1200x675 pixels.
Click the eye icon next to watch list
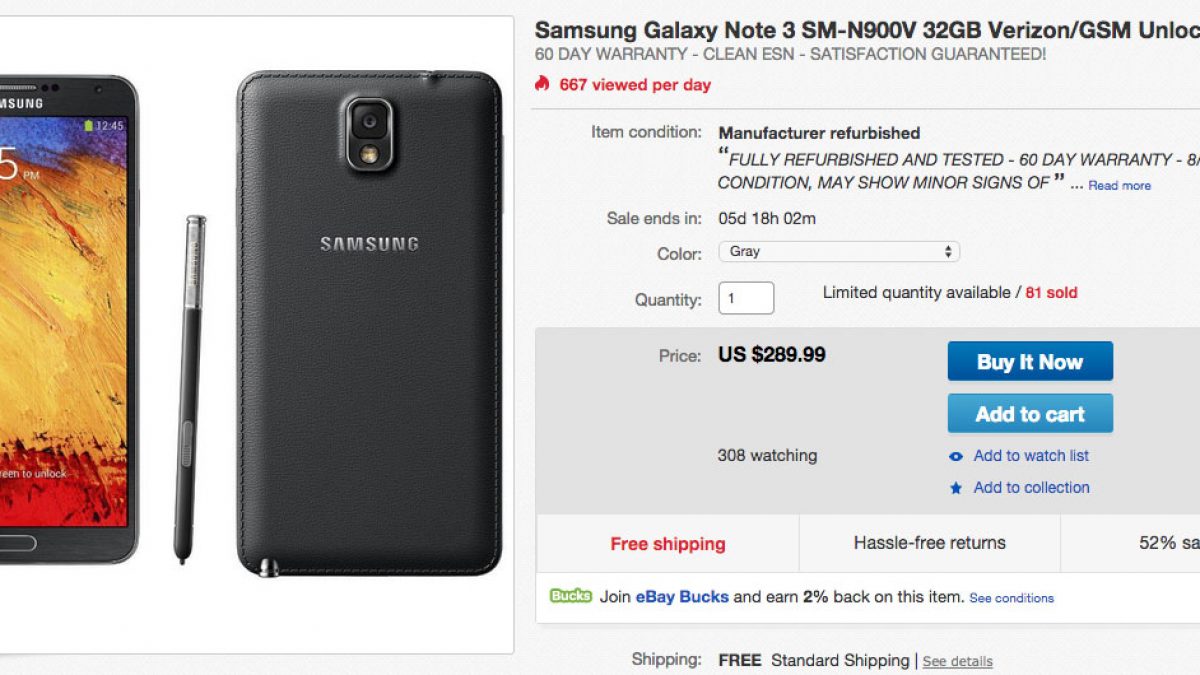click(956, 456)
